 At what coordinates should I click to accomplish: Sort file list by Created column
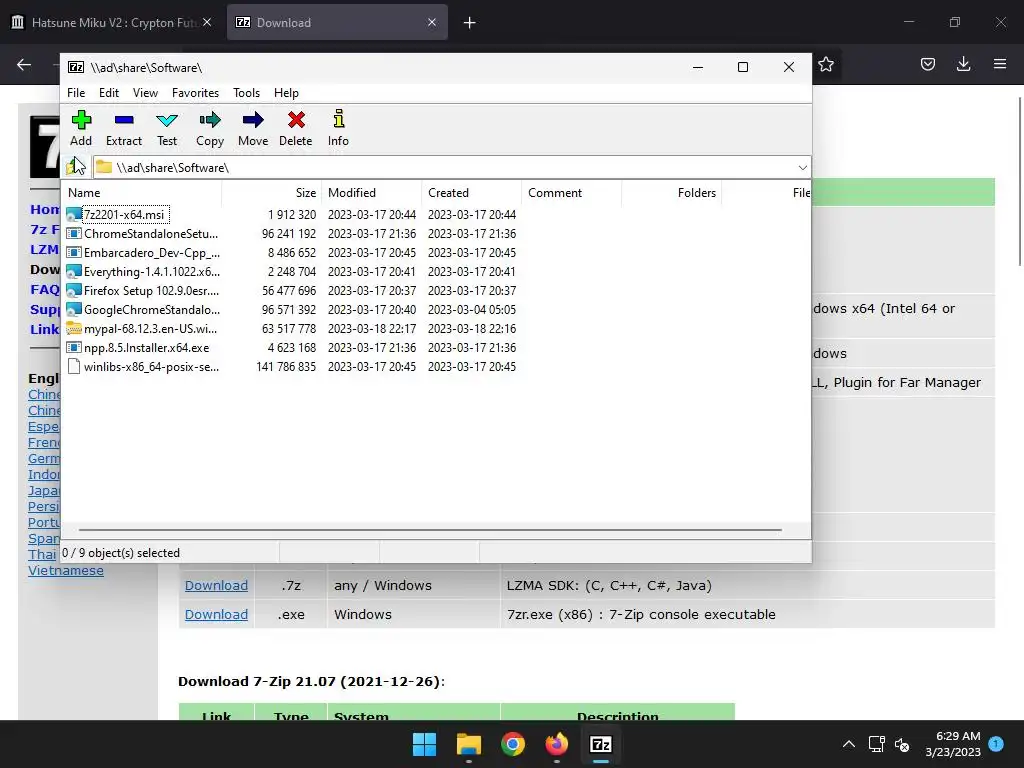(472, 193)
